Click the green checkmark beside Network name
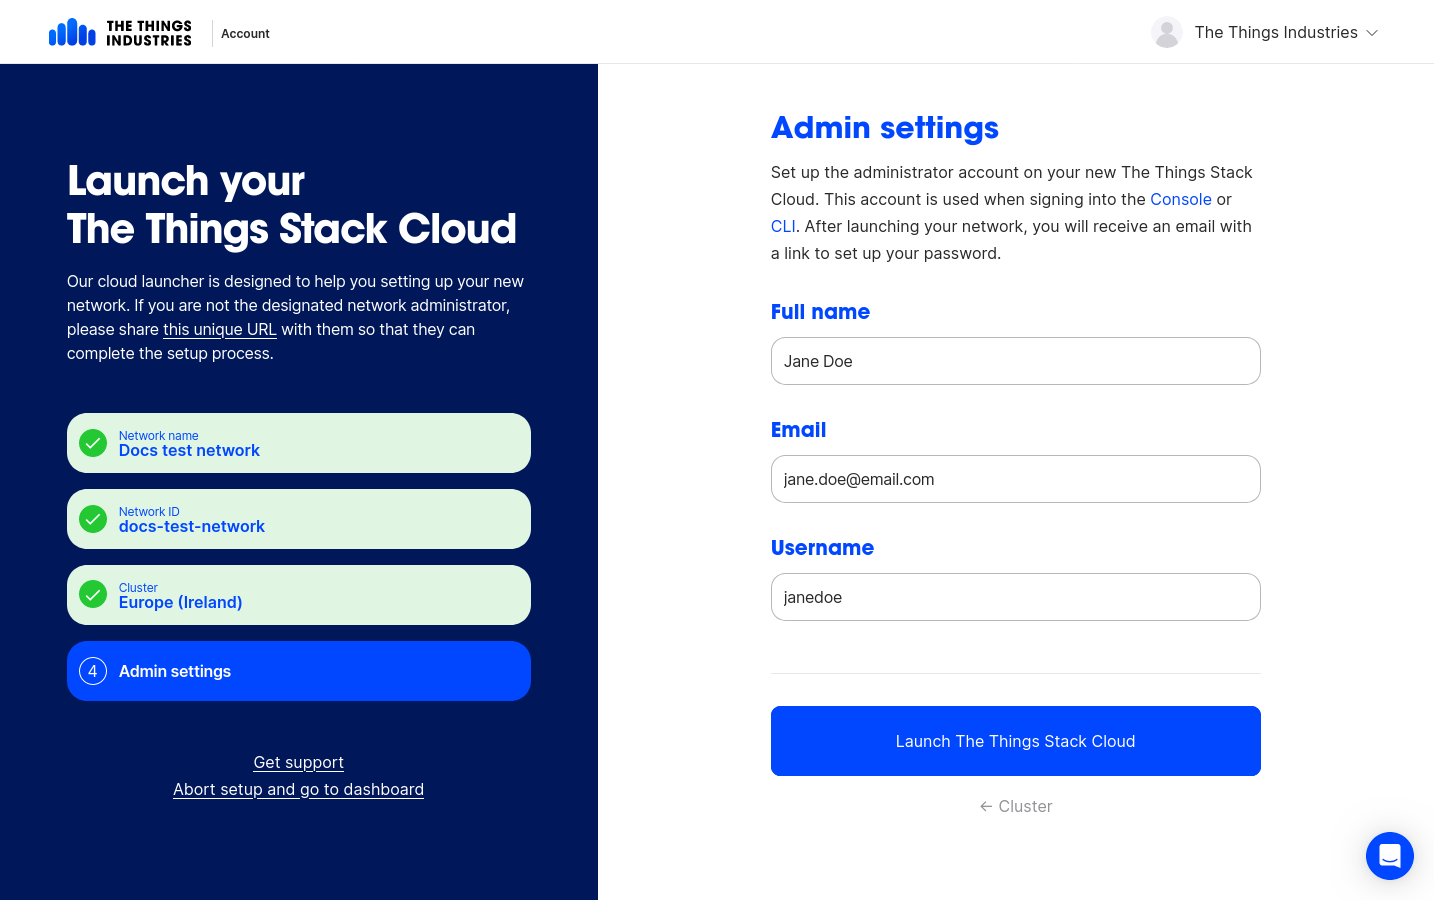Viewport: 1434px width, 900px height. coord(93,443)
